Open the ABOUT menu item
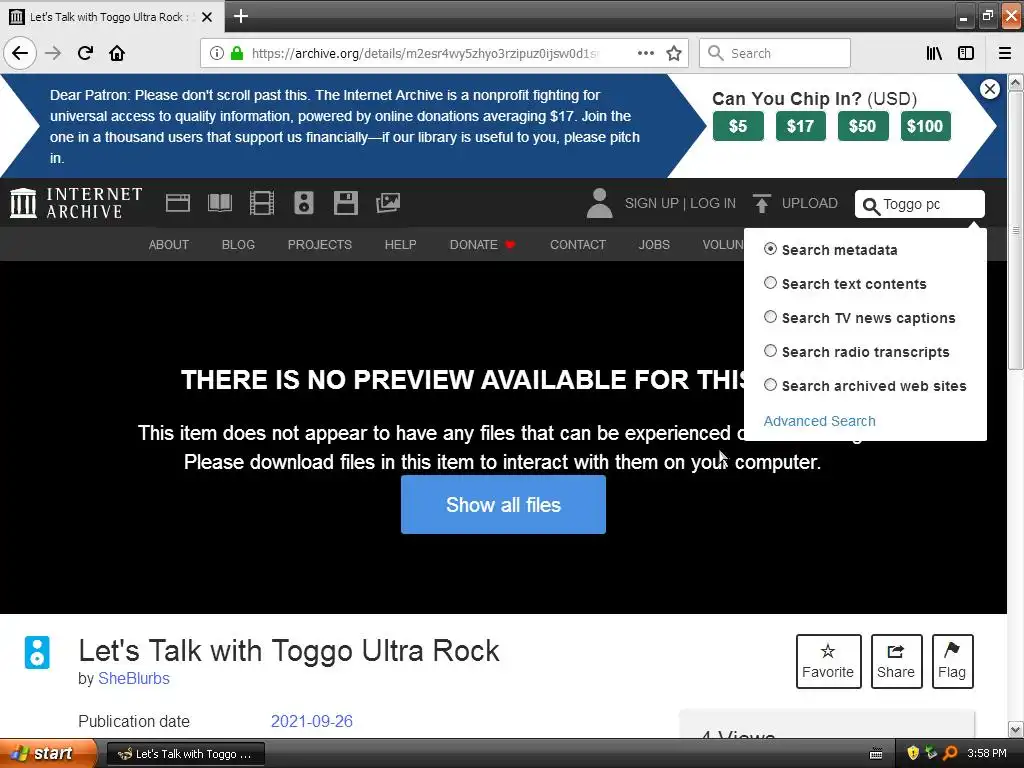This screenshot has height=768, width=1024. click(x=168, y=244)
